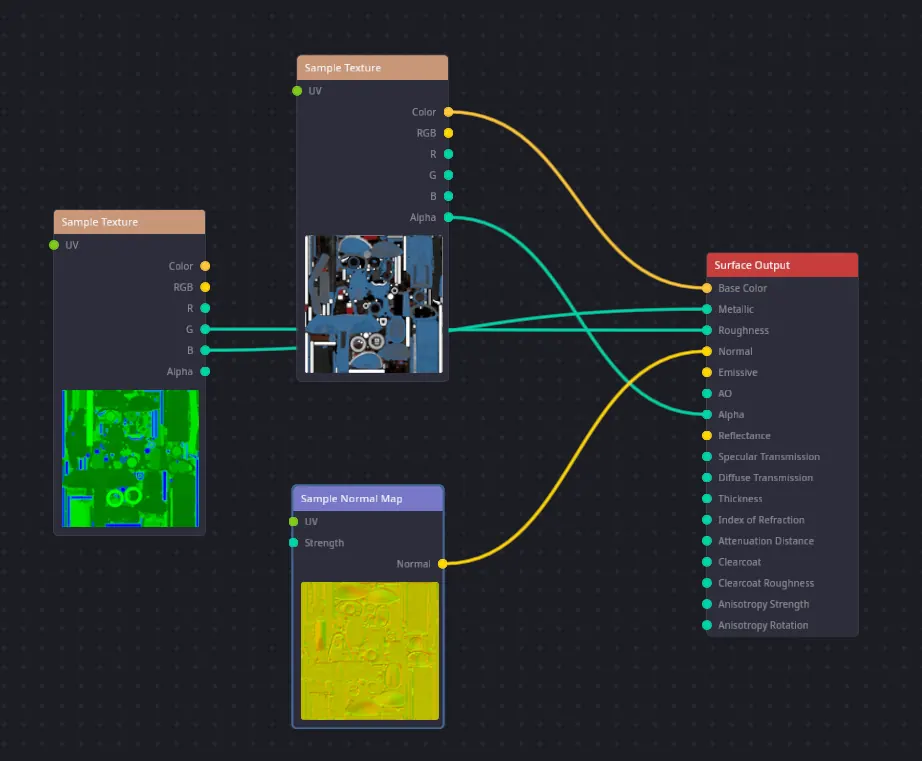This screenshot has height=761, width=922.
Task: Select the Sample Normal Map node header
Action: (x=368, y=498)
